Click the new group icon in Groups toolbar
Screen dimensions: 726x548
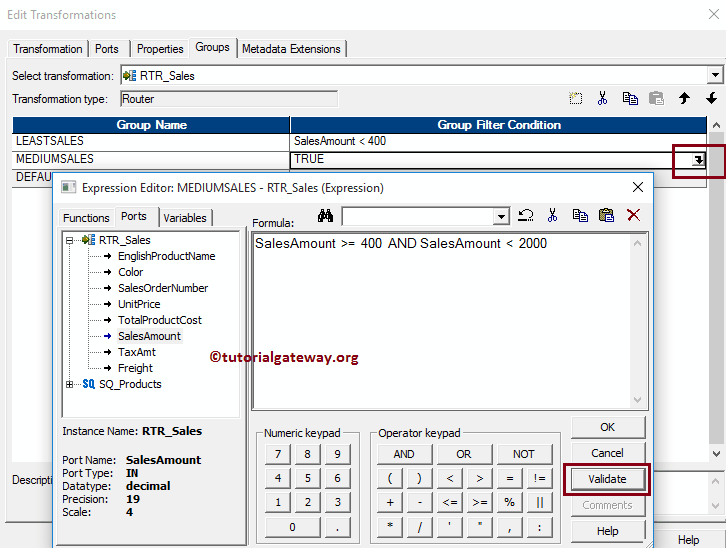(x=576, y=98)
